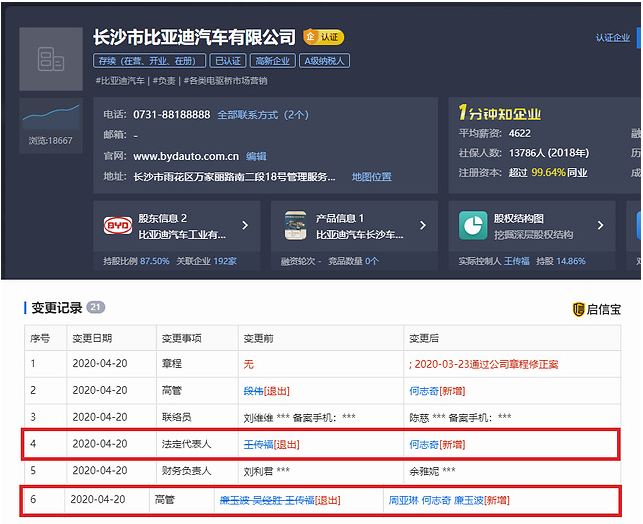The width and height of the screenshot is (643, 524).
Task: Expand the 股东信息 card arrow
Action: 245,225
